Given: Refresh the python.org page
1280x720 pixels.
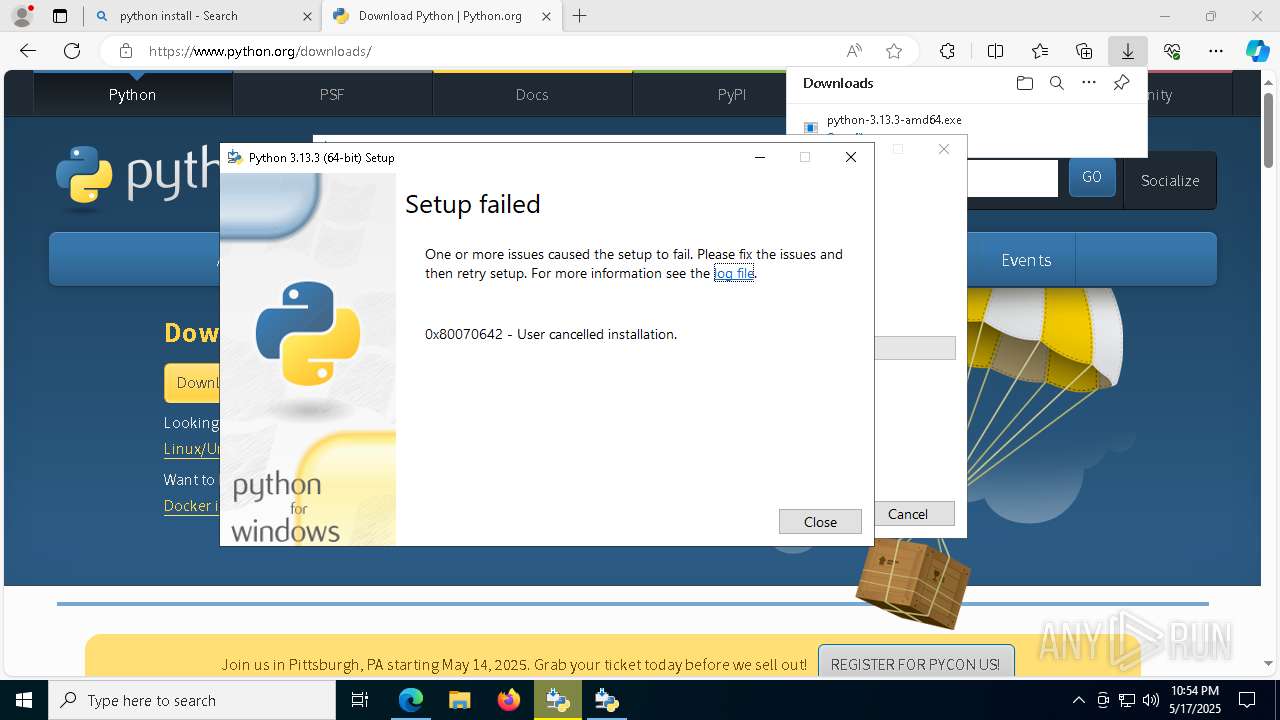Looking at the screenshot, I should tap(72, 51).
